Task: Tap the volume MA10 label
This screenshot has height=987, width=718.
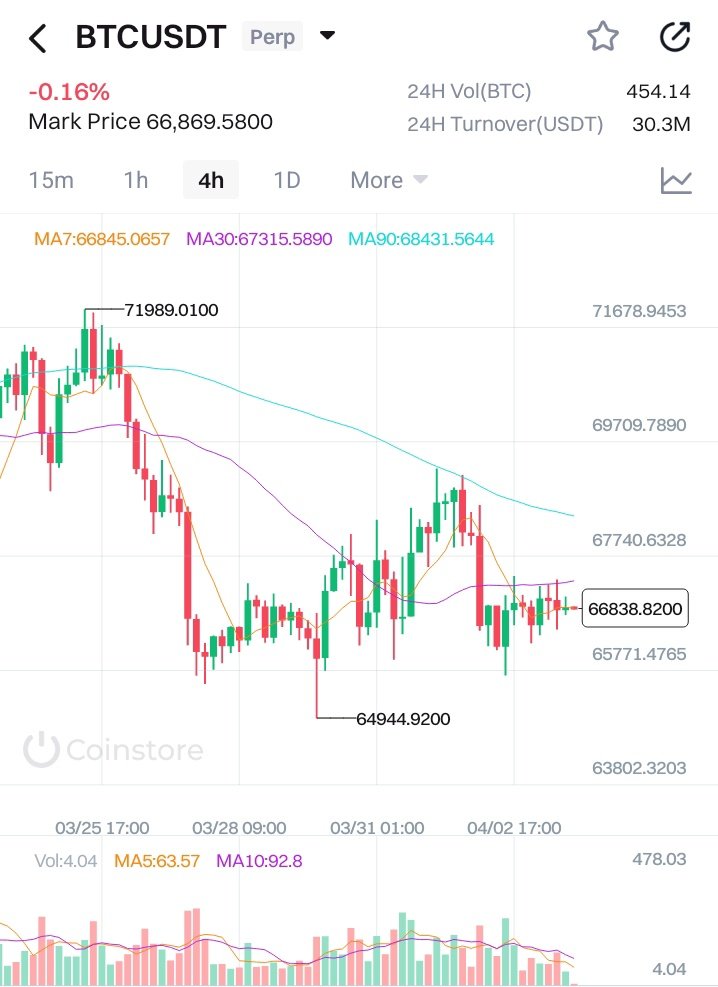Action: click(x=259, y=860)
